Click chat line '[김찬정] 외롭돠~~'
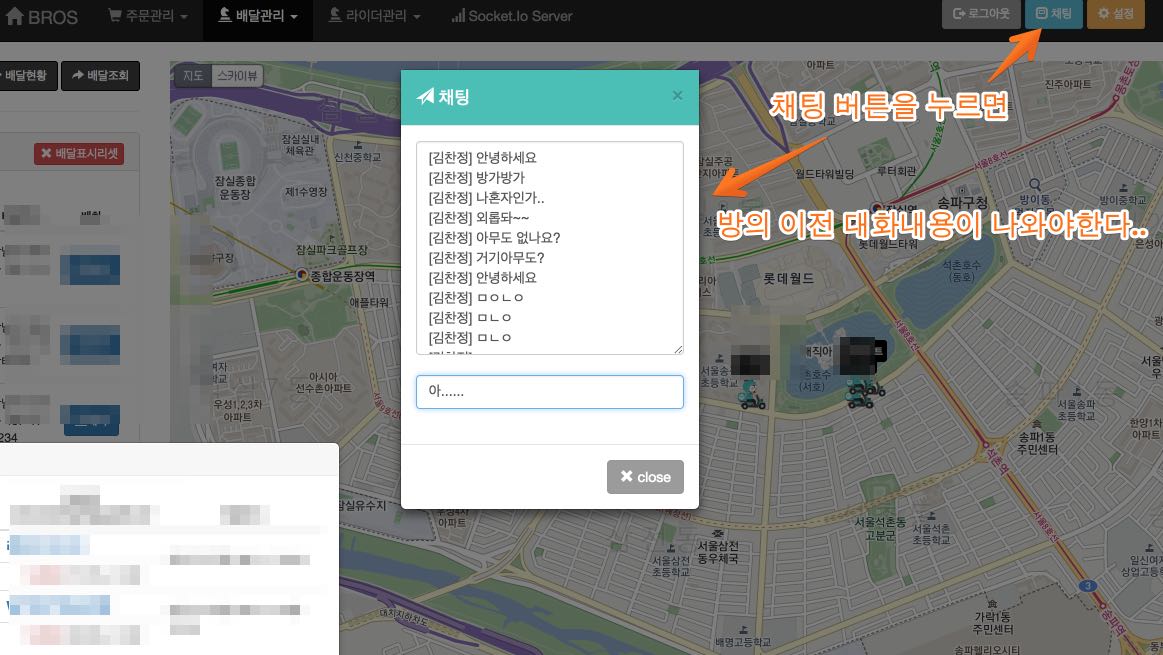This screenshot has height=655, width=1163. coord(478,218)
